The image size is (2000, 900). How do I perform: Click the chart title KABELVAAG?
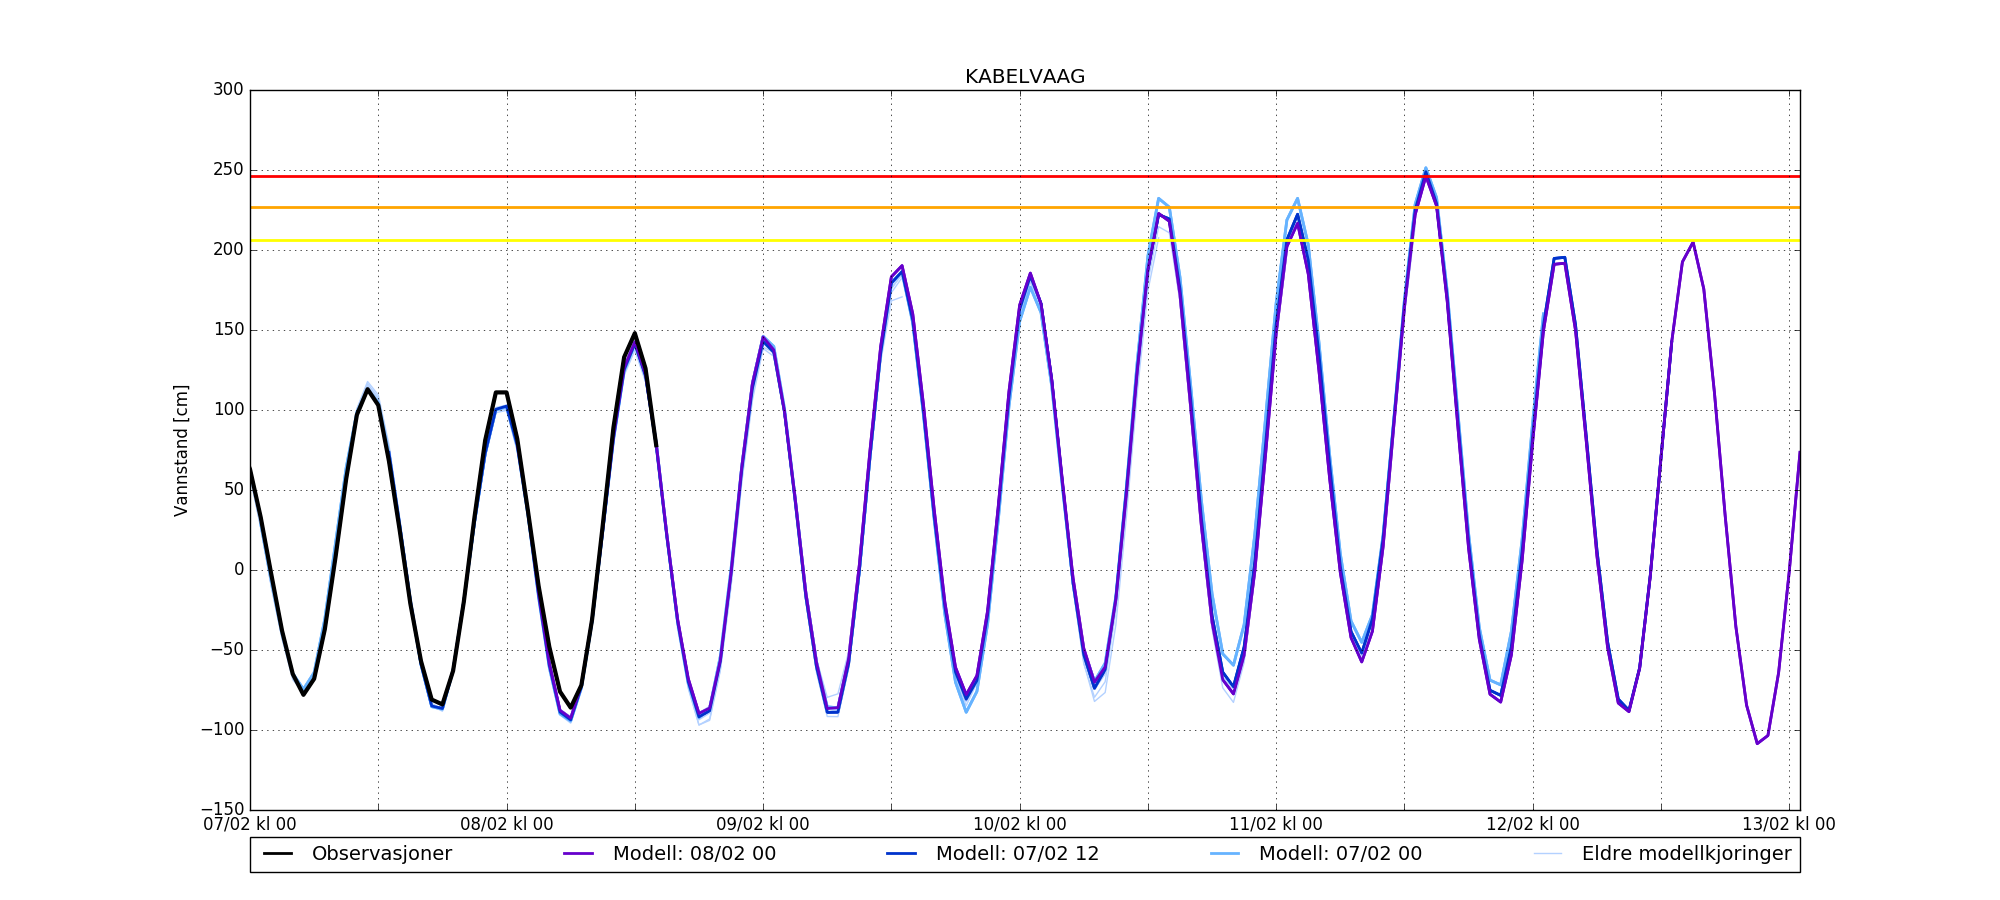pos(1025,77)
